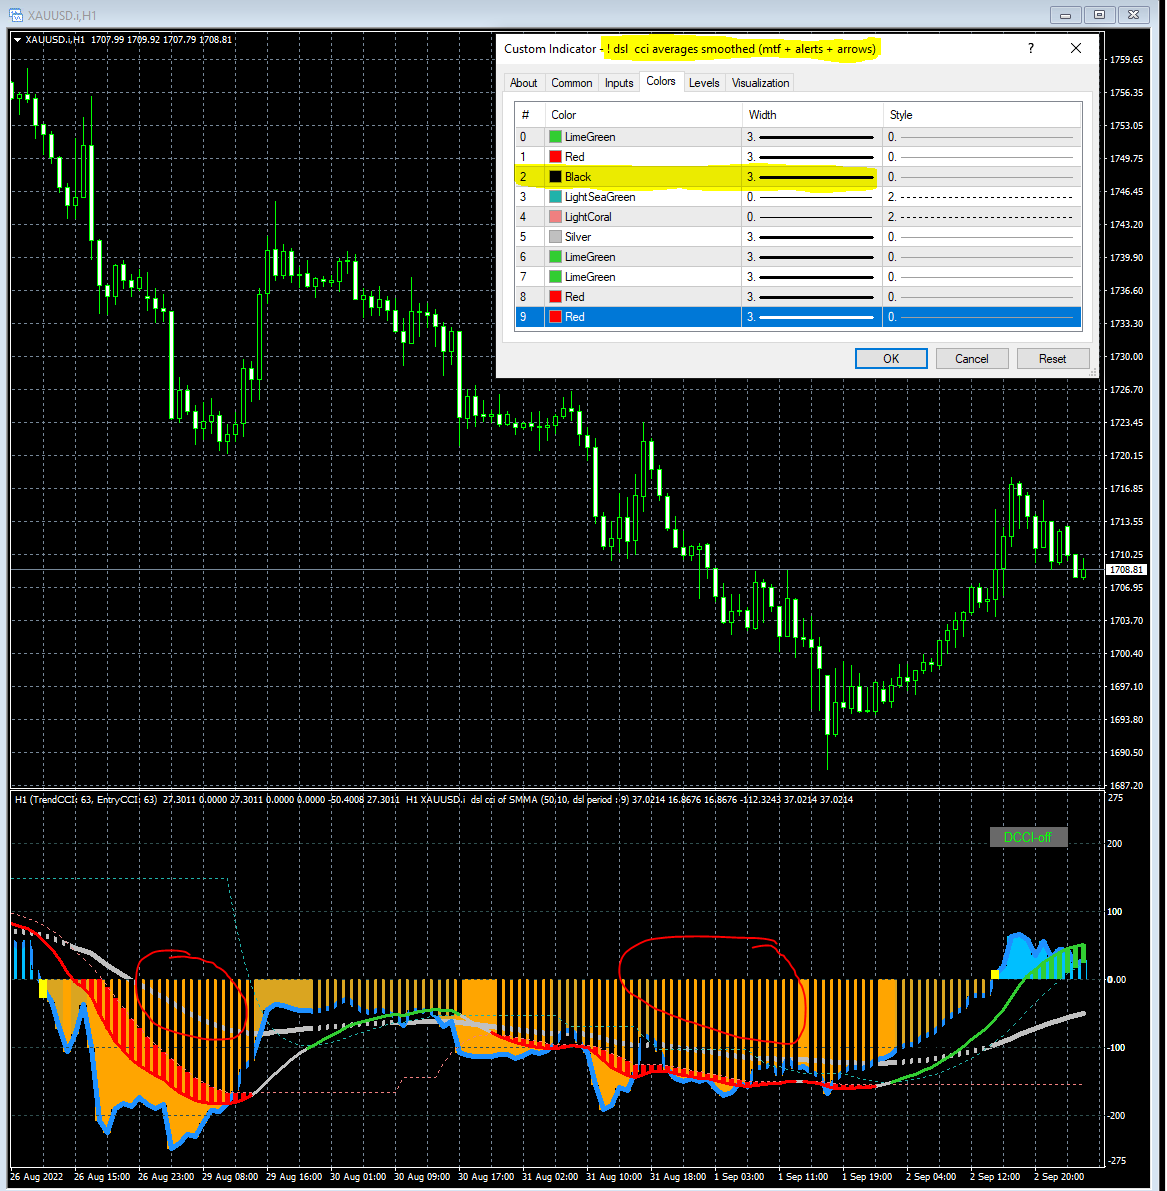The height and width of the screenshot is (1191, 1167).
Task: Open width selector for row 0 LimeGreen
Action: click(x=811, y=137)
